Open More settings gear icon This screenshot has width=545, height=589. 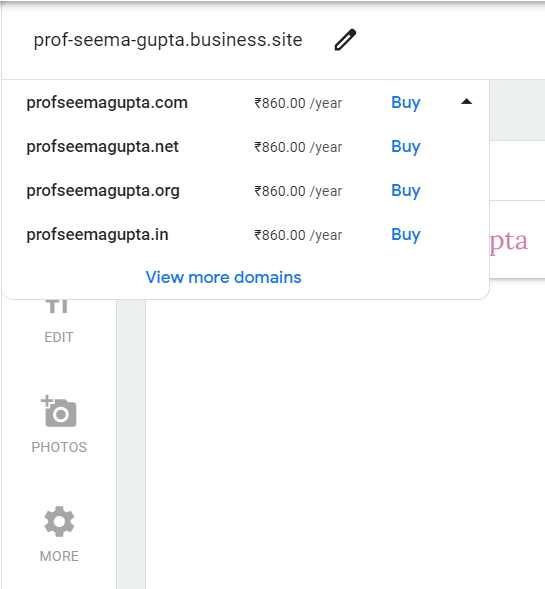pyautogui.click(x=59, y=521)
